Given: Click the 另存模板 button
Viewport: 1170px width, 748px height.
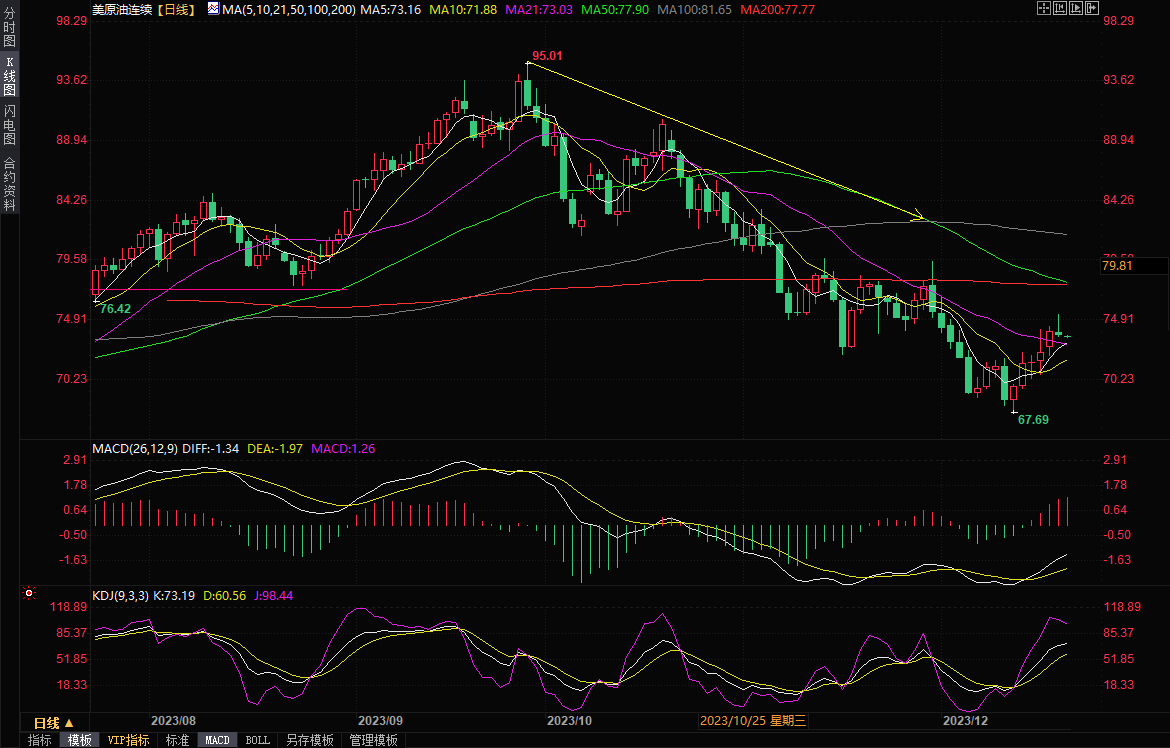Looking at the screenshot, I should [x=309, y=740].
